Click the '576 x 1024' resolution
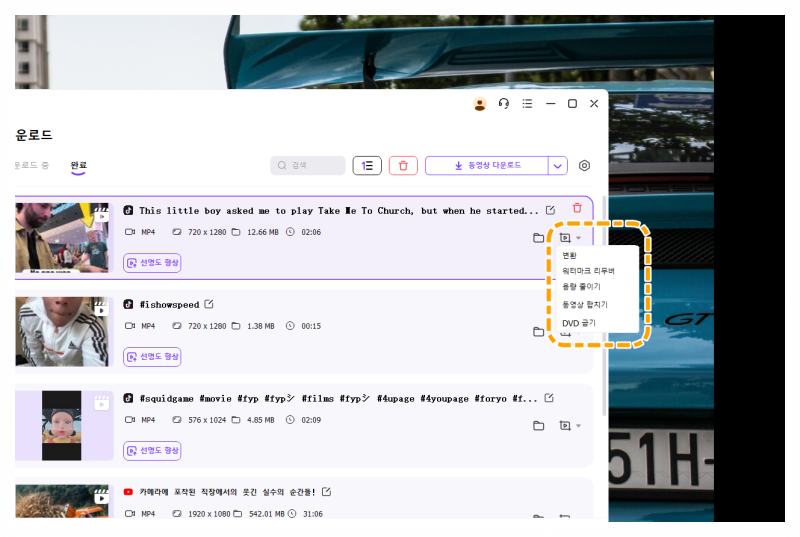 207,420
